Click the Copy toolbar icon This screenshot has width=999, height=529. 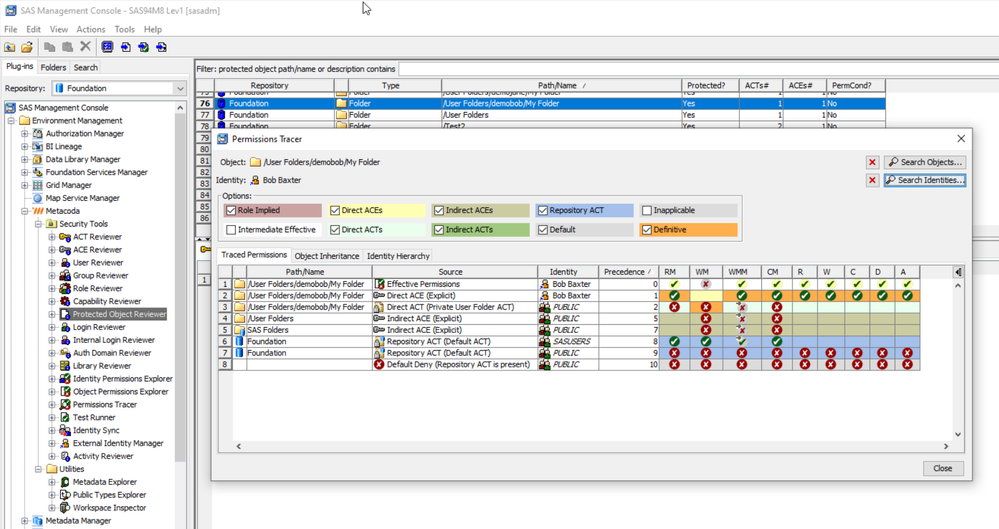50,47
